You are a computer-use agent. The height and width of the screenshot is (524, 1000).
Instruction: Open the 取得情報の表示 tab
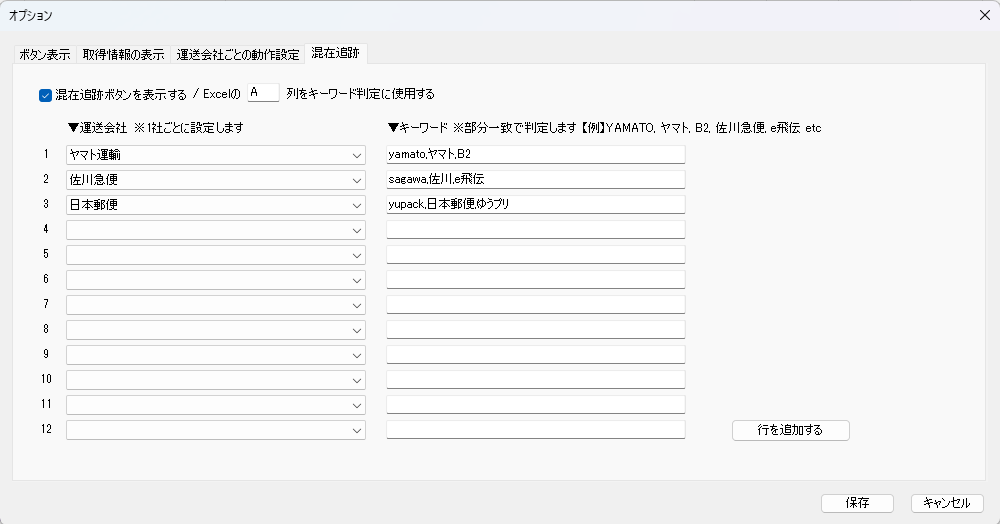(x=124, y=54)
